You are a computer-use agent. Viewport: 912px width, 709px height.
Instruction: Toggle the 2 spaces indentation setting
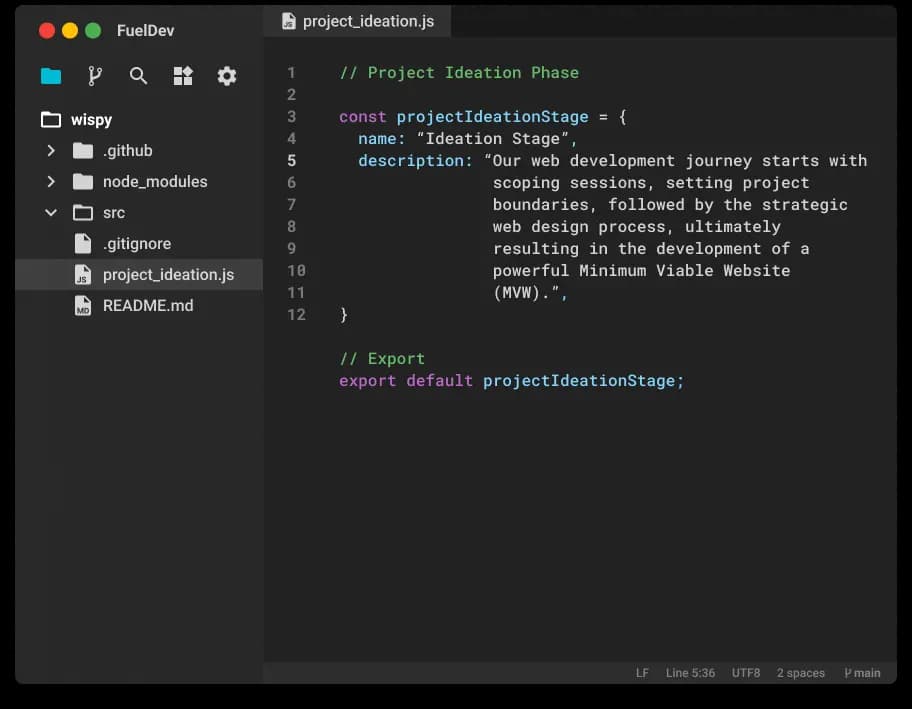click(x=801, y=673)
